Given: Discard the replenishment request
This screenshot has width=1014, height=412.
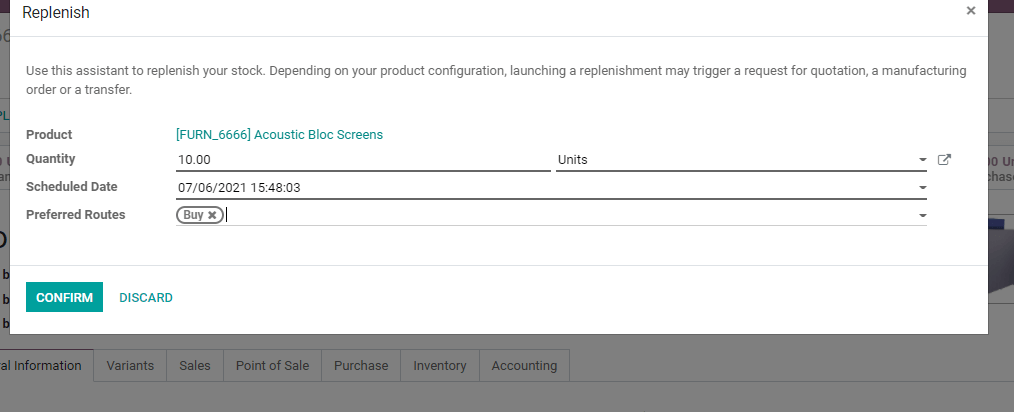Looking at the screenshot, I should [146, 297].
